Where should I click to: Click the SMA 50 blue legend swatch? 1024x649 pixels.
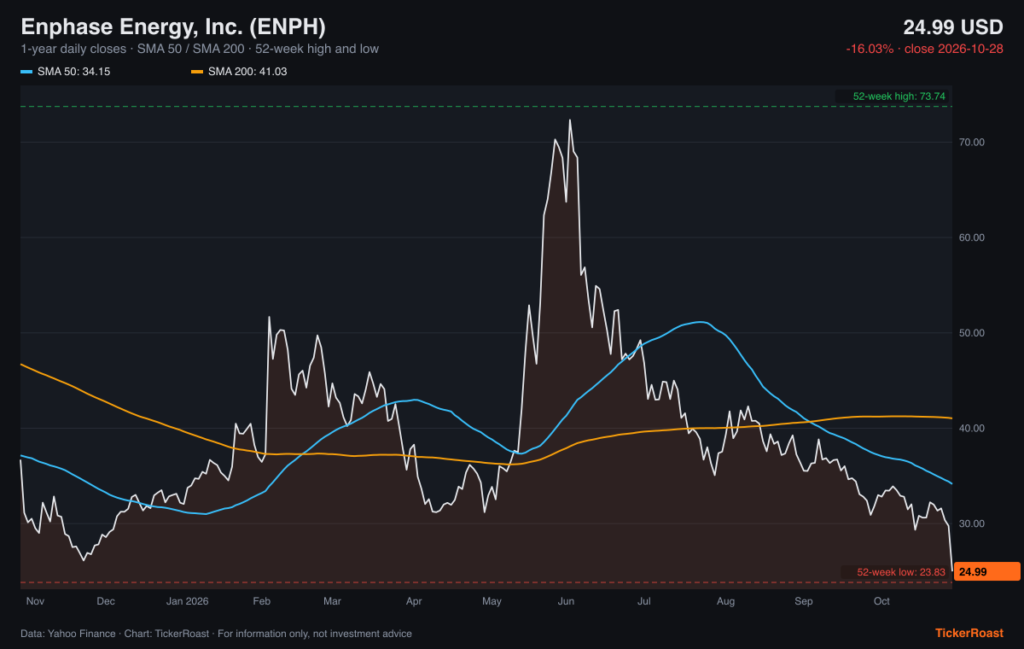coord(27,72)
